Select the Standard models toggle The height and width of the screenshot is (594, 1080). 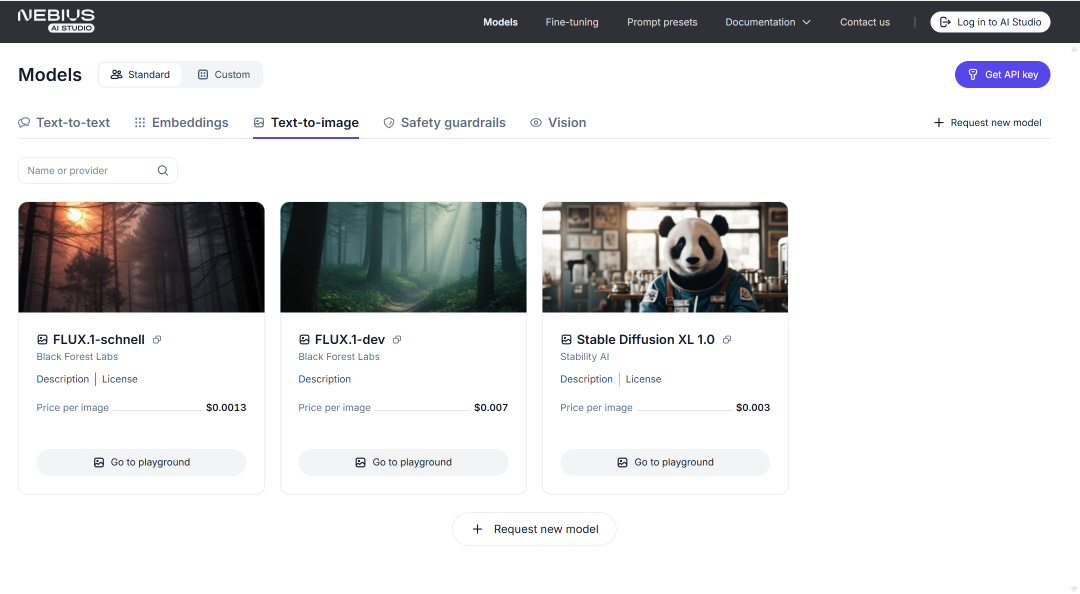click(x=140, y=74)
